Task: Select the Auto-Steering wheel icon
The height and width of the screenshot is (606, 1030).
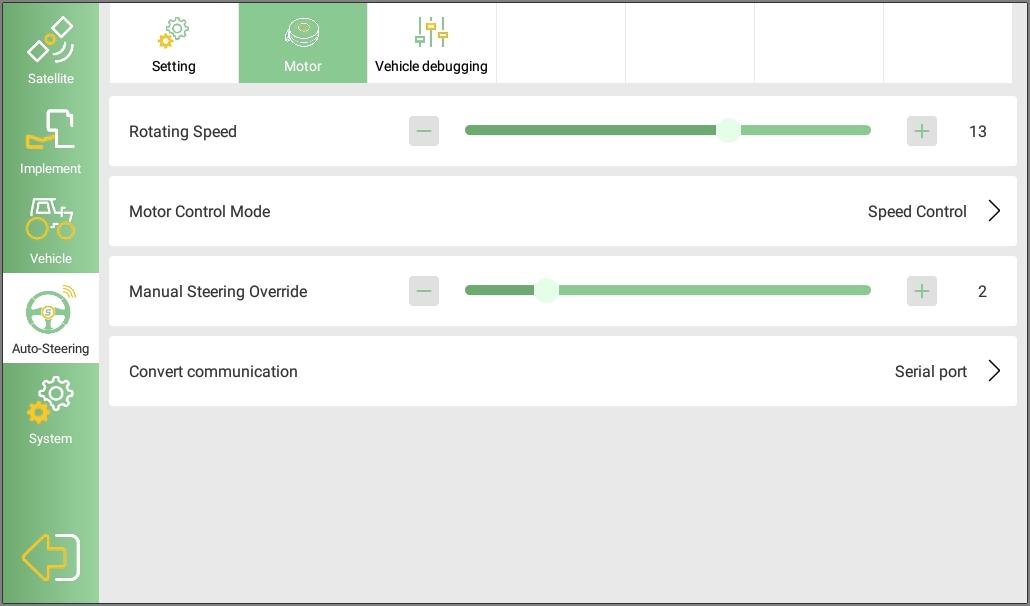Action: [50, 312]
